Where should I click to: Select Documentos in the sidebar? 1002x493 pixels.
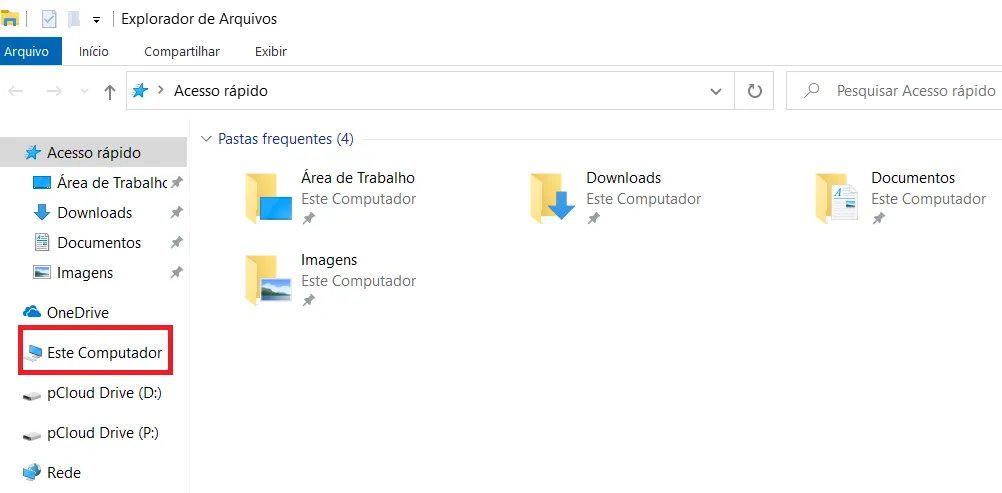click(99, 243)
